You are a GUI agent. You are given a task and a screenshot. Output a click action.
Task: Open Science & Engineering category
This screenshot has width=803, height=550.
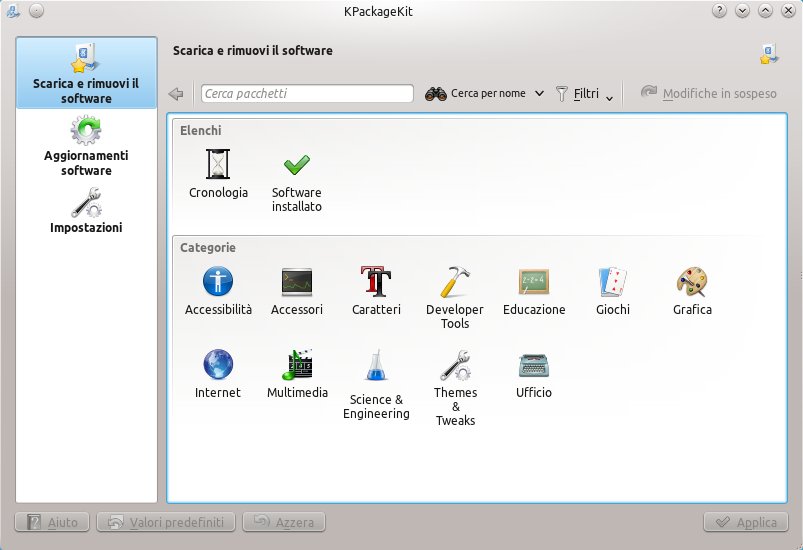click(376, 365)
